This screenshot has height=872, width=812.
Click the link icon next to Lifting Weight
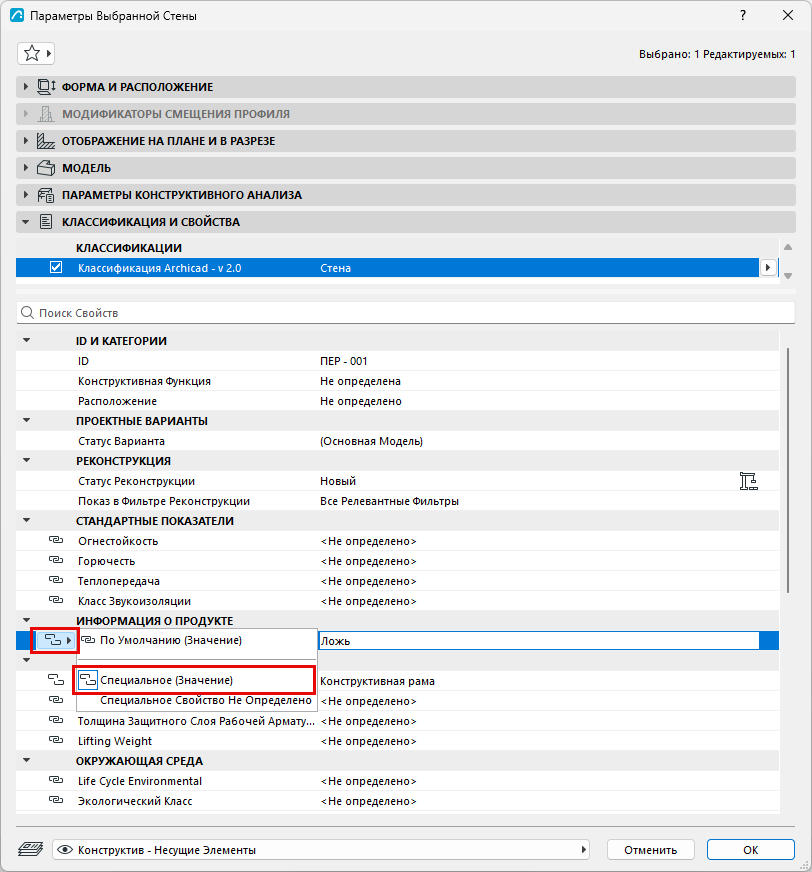click(56, 740)
